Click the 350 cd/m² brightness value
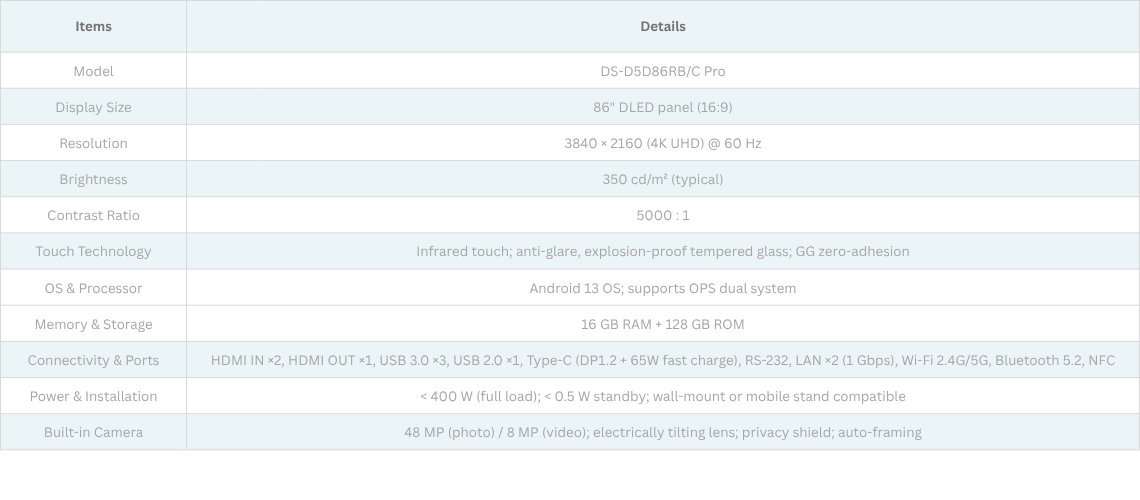This screenshot has width=1140, height=500. tap(662, 179)
